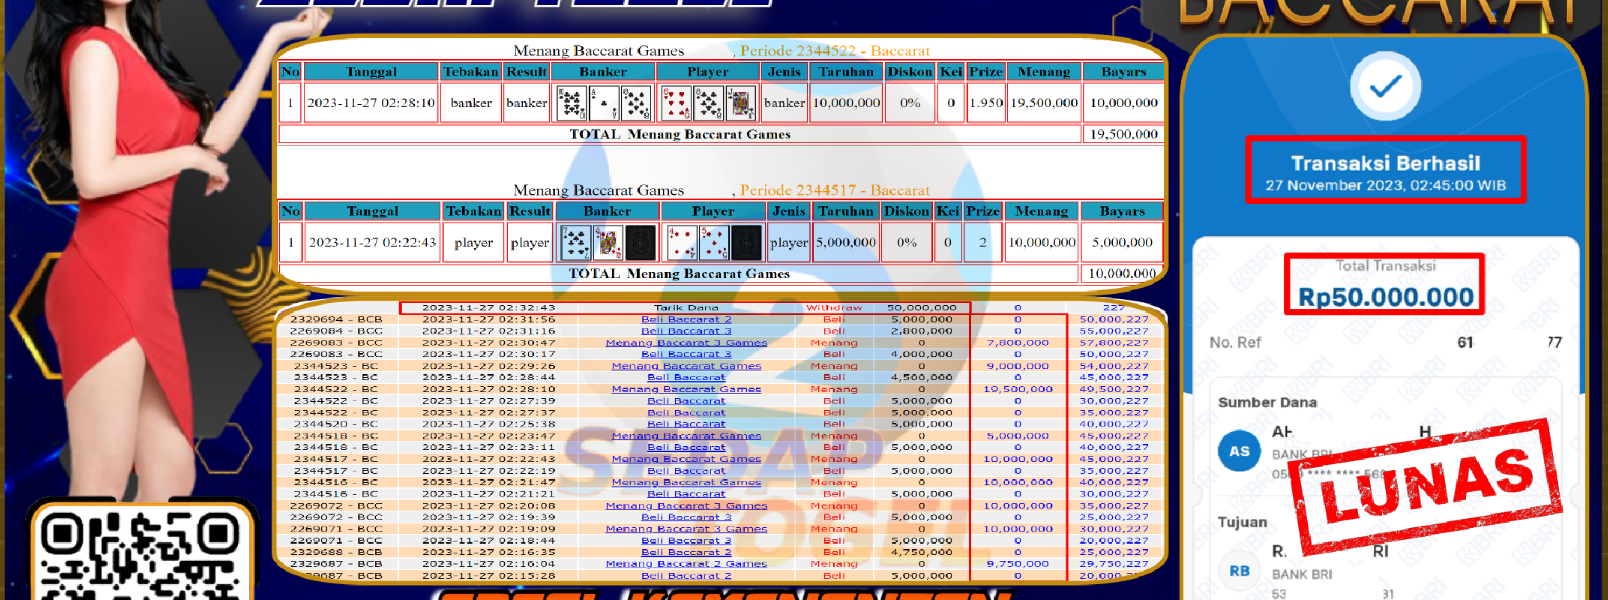
Task: Click the AS avatar under Sumber Dana
Action: (x=1239, y=451)
